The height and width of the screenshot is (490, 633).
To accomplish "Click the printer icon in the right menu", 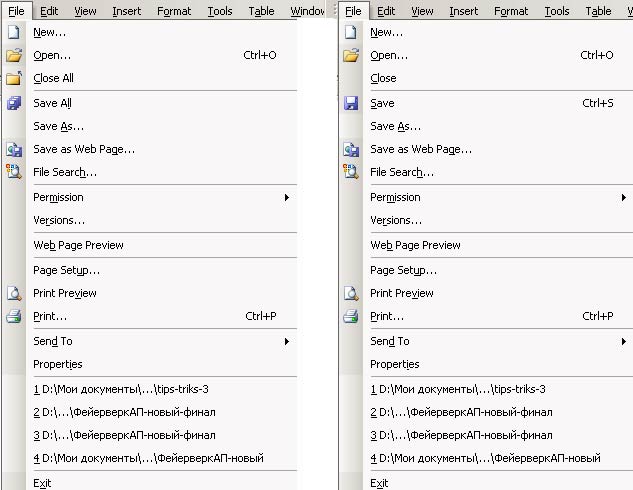I will coord(351,316).
